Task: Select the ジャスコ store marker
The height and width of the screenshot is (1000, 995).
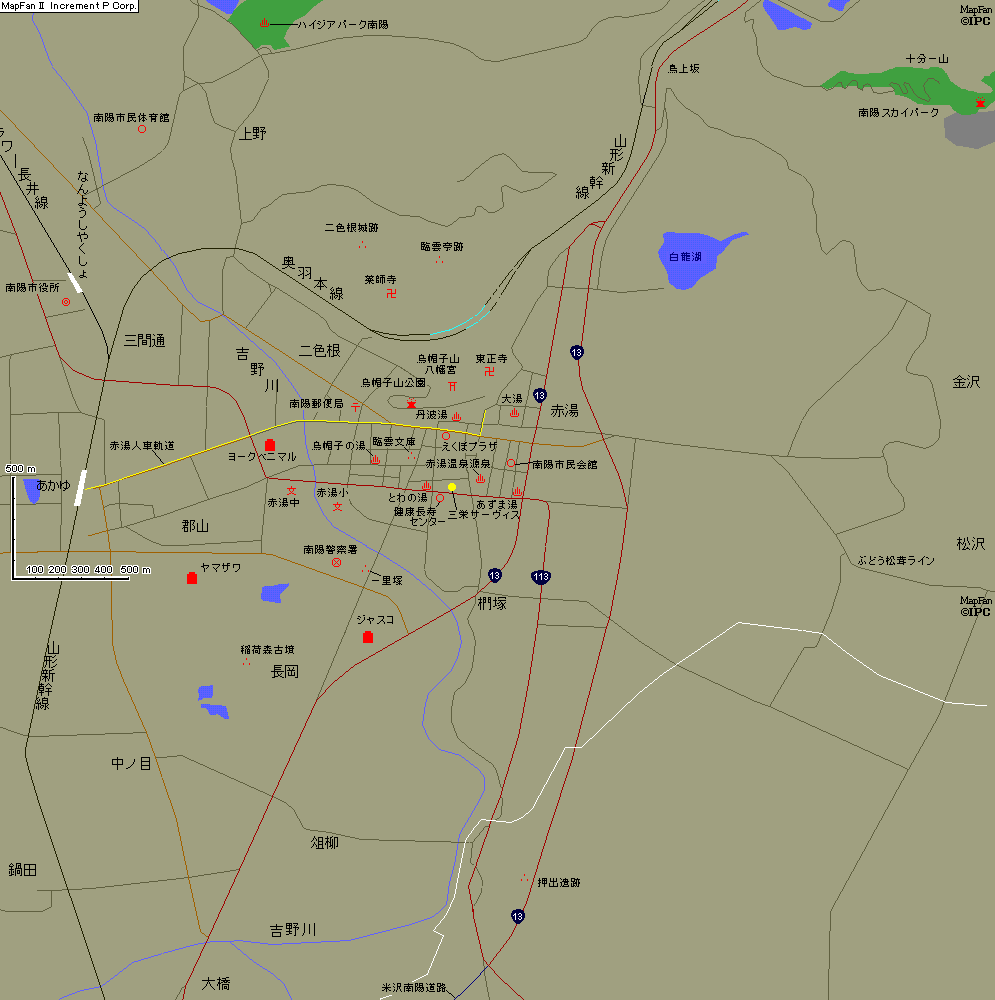Action: point(368,637)
